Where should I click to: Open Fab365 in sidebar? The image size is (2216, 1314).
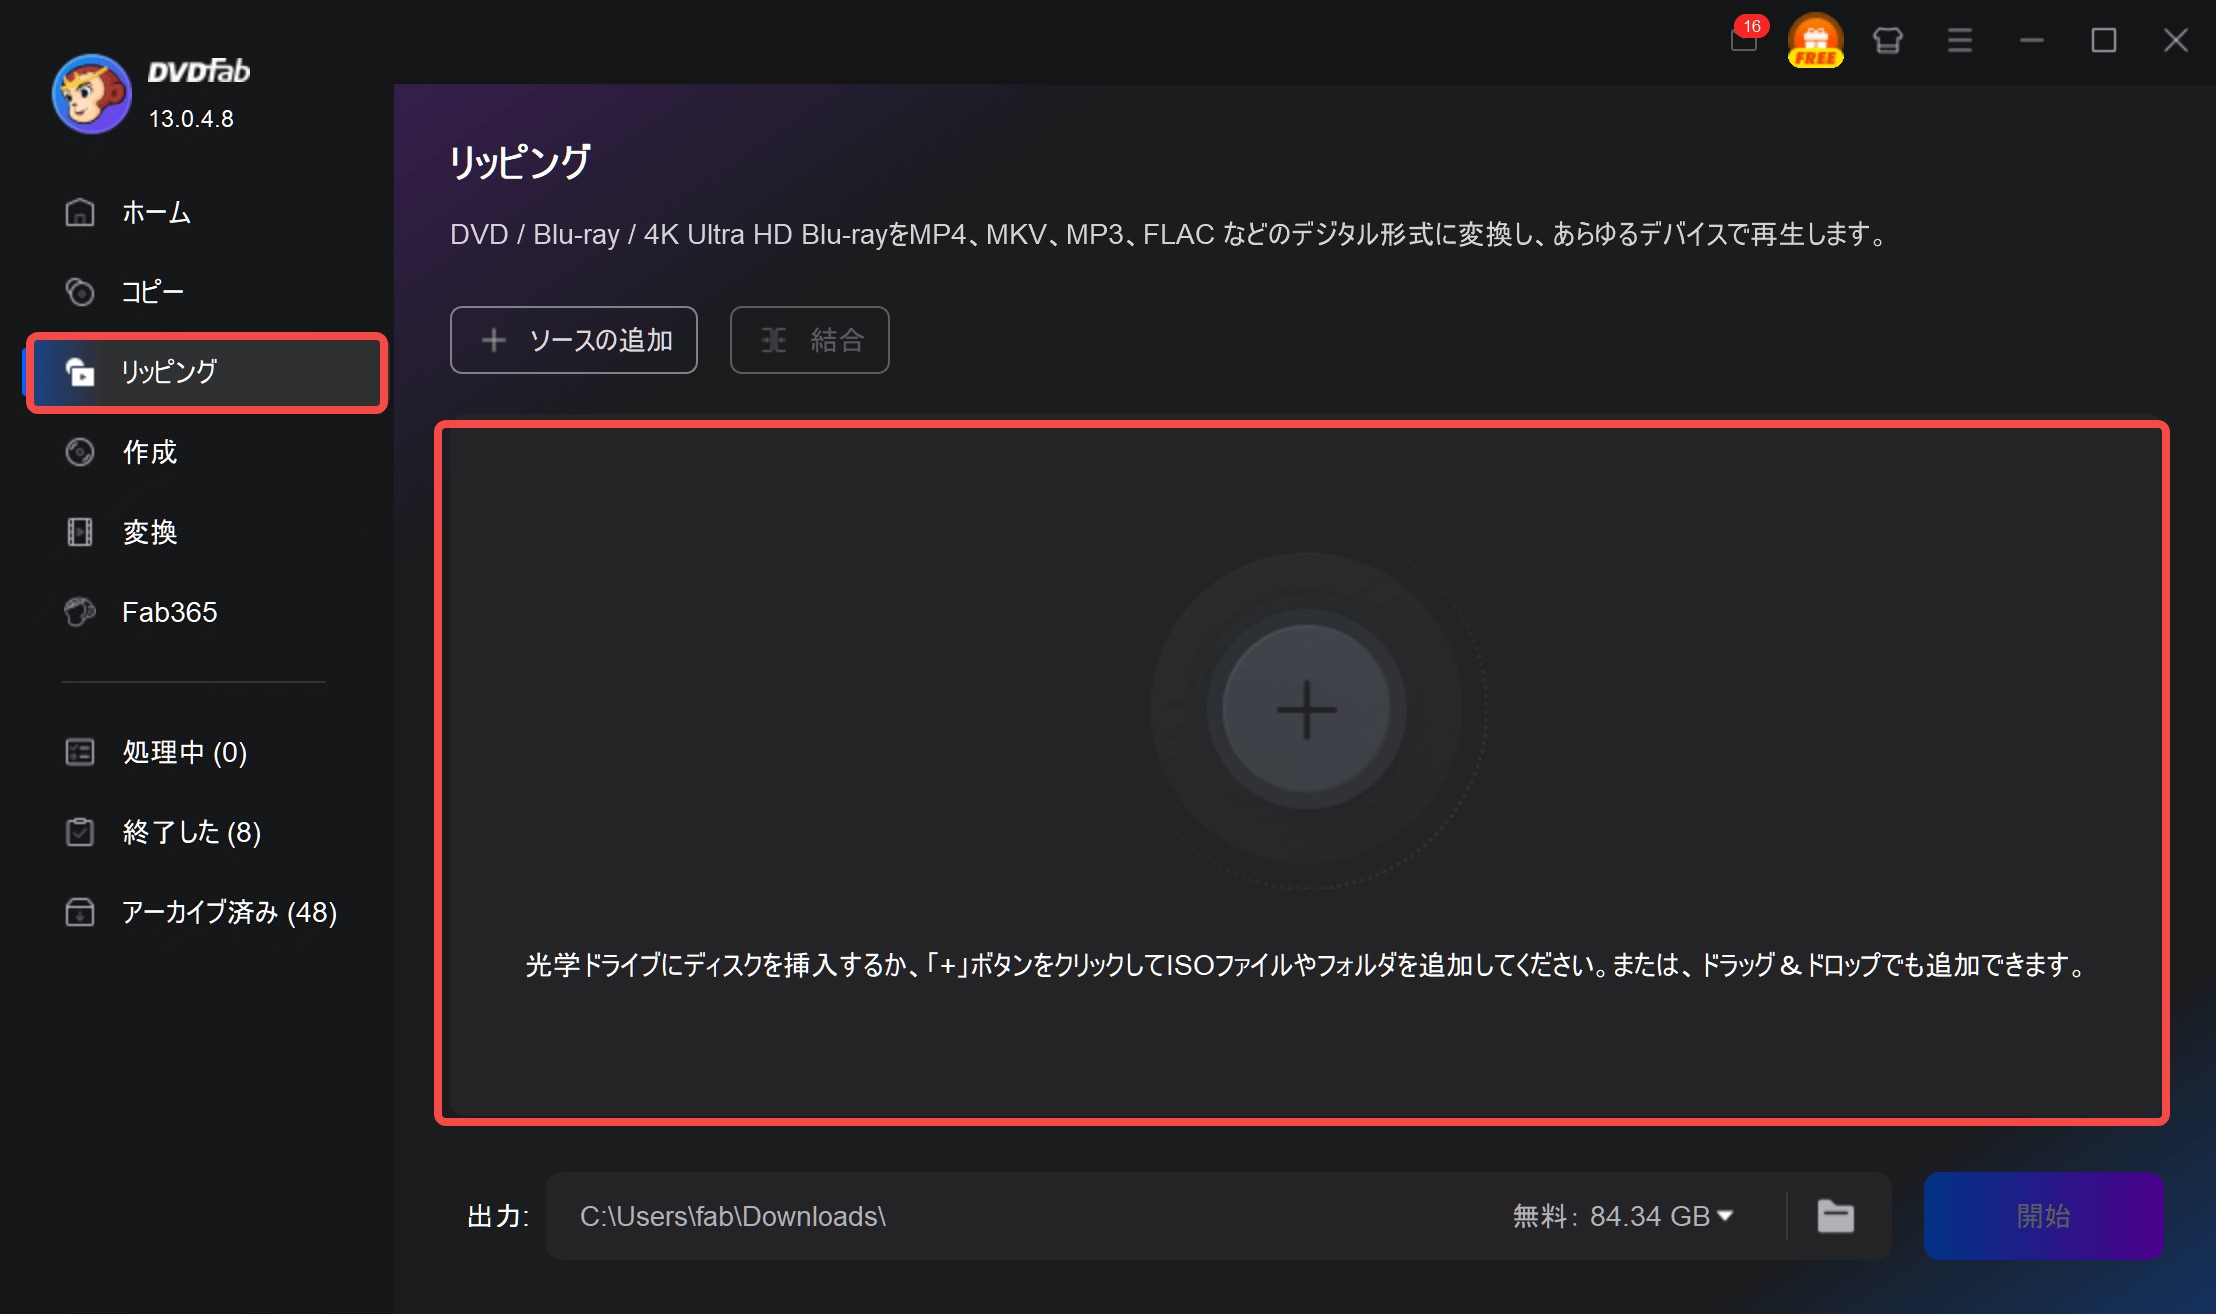point(169,612)
